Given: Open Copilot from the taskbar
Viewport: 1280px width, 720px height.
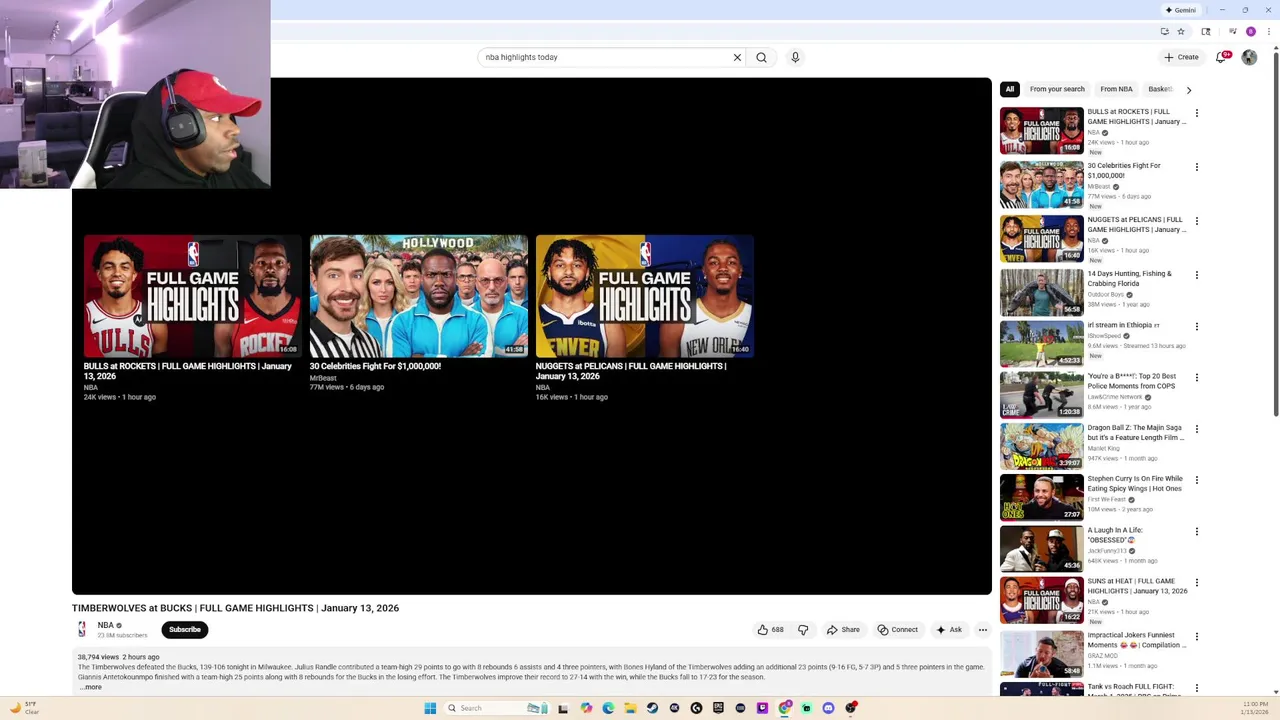Looking at the screenshot, I should coord(586,708).
